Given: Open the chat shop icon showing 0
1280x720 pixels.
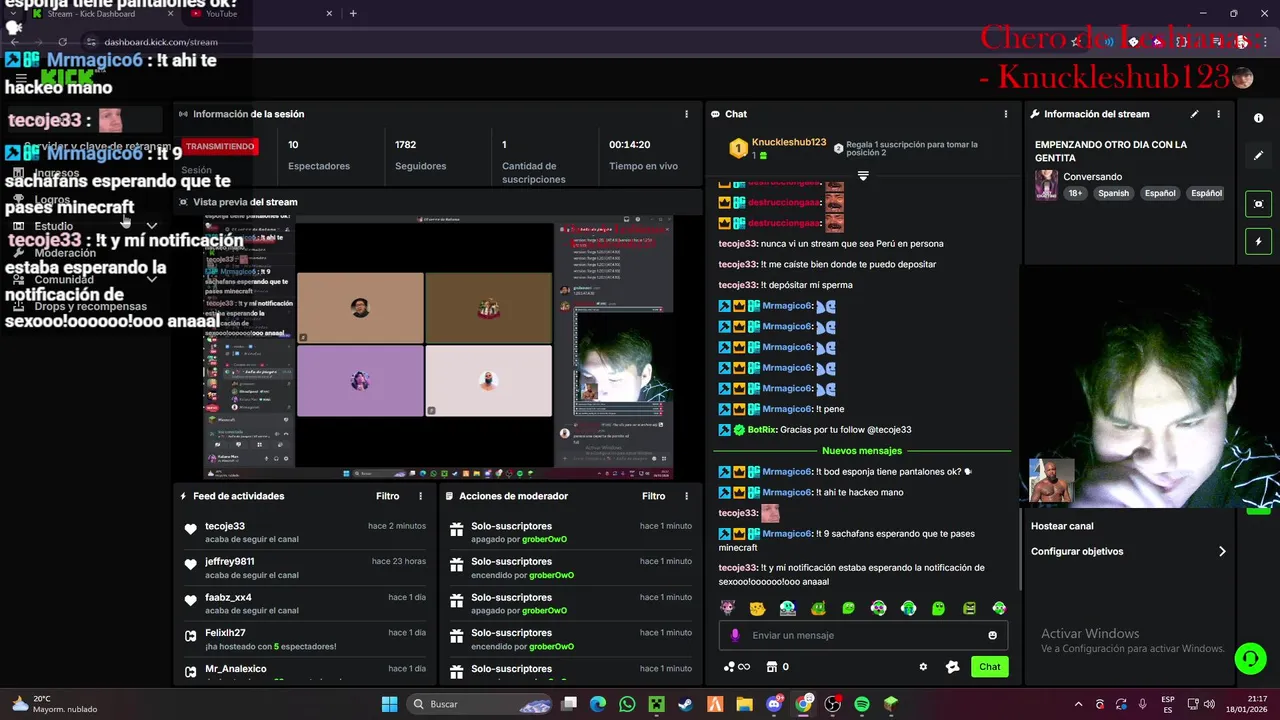Looking at the screenshot, I should coord(778,667).
